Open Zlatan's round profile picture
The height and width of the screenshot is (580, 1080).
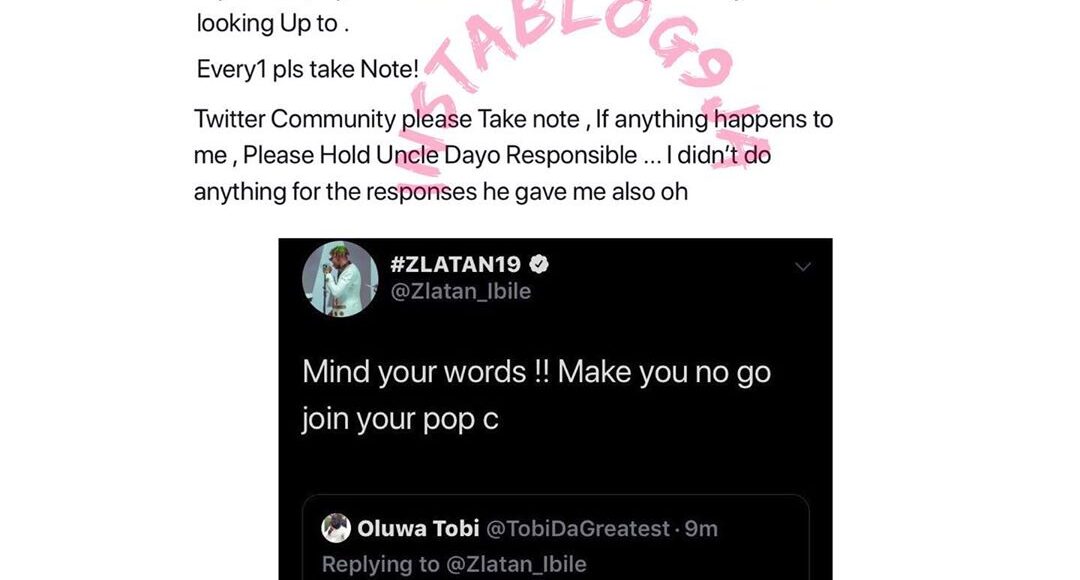pyautogui.click(x=340, y=278)
